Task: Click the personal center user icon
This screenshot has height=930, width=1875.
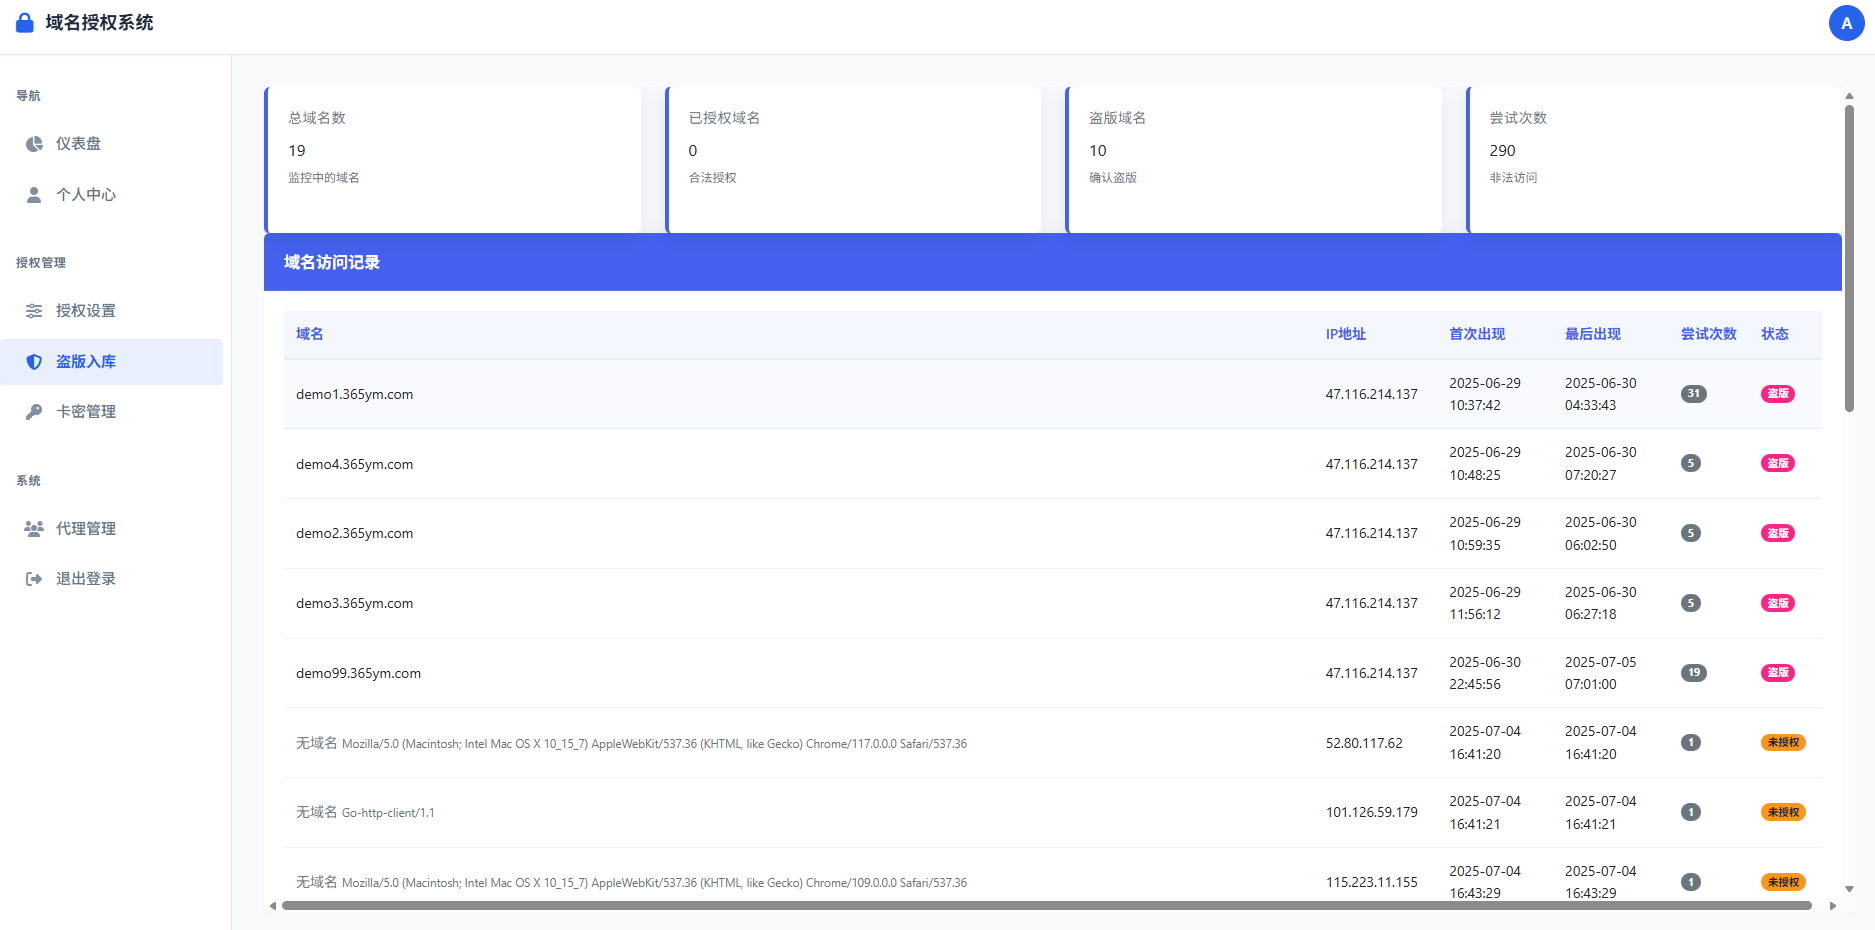Action: [x=34, y=195]
